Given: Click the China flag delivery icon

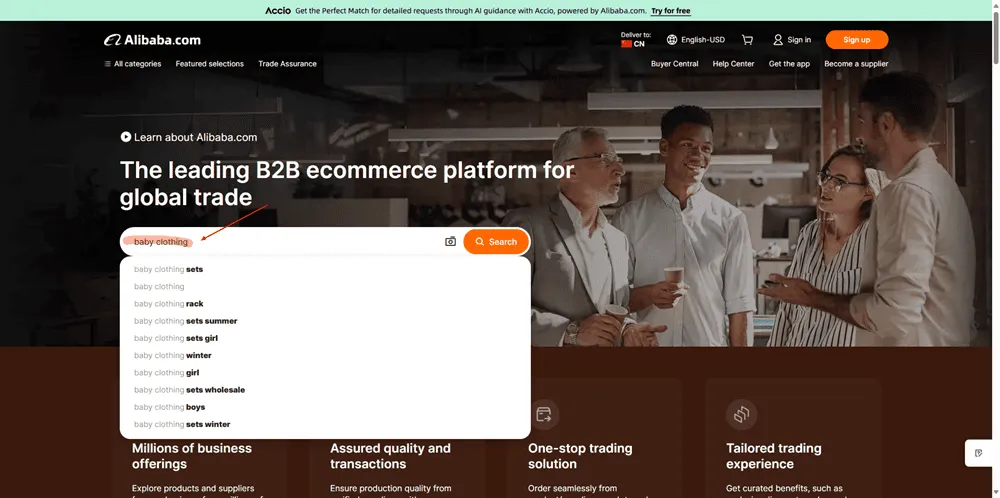Looking at the screenshot, I should click(x=626, y=44).
